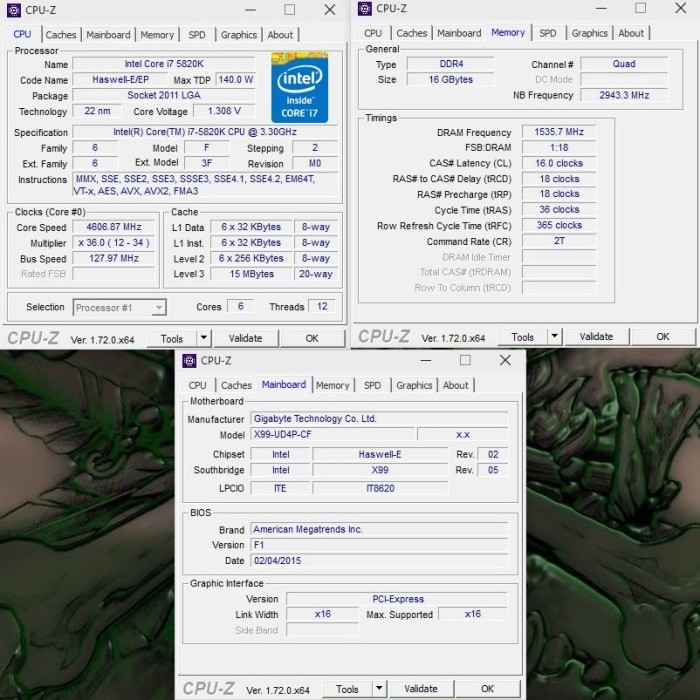This screenshot has height=700, width=700.
Task: Click Bus Speed value 127.97 MHz
Action: click(114, 258)
